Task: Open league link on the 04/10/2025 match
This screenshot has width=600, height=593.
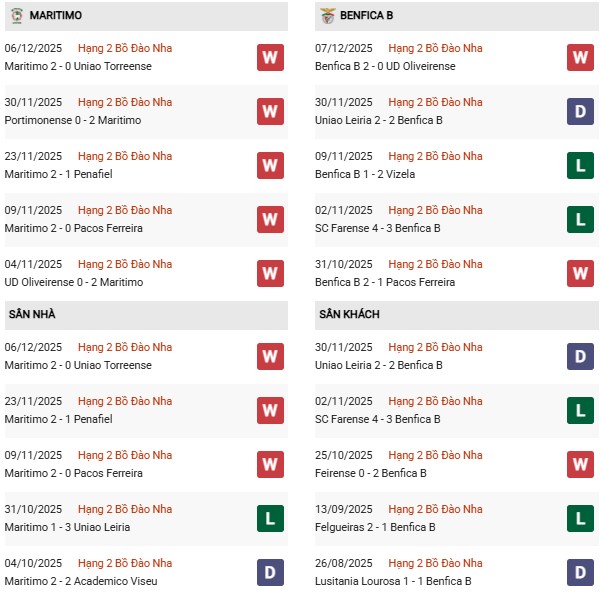Action: pyautogui.click(x=125, y=563)
